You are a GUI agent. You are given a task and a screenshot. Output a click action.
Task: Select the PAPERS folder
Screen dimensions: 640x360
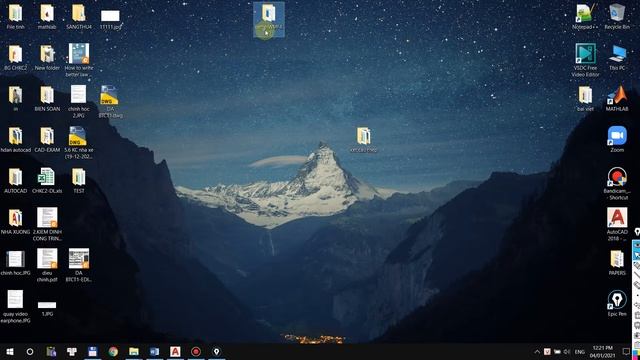[617, 262]
